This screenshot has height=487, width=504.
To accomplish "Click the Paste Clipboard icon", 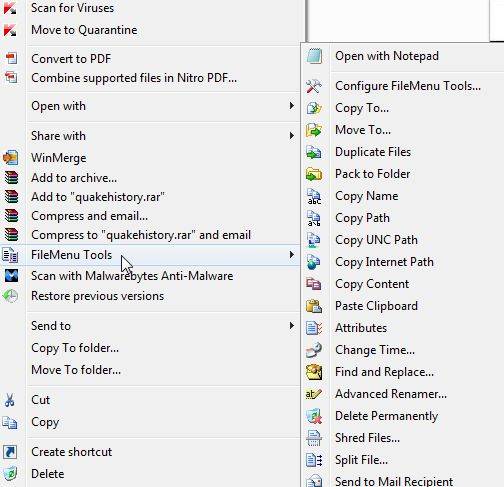I will click(314, 306).
